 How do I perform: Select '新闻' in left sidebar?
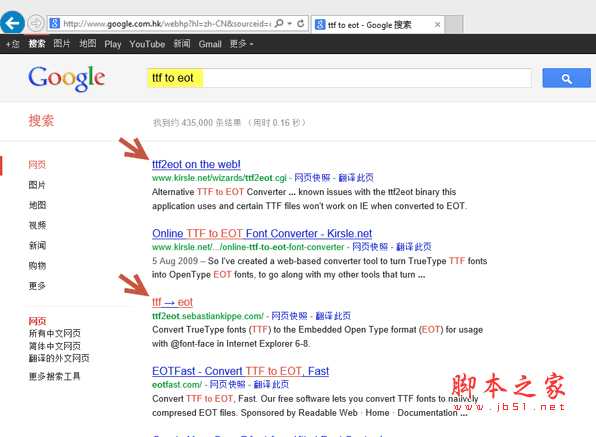(37, 245)
